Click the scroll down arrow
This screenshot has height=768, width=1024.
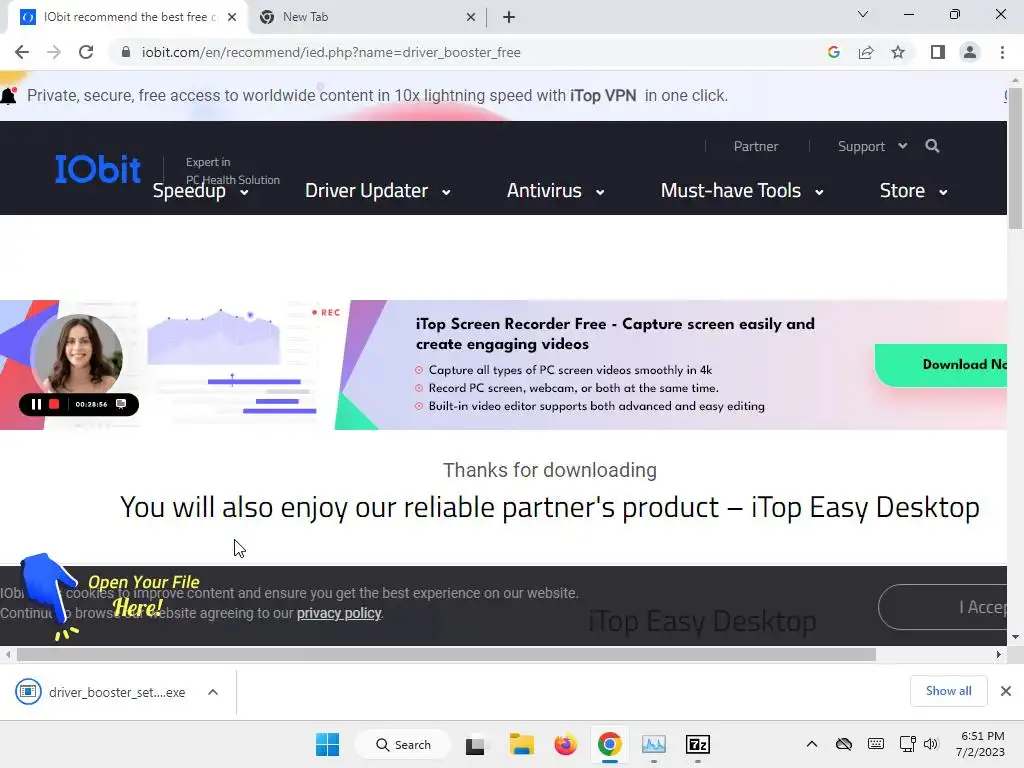point(1015,637)
